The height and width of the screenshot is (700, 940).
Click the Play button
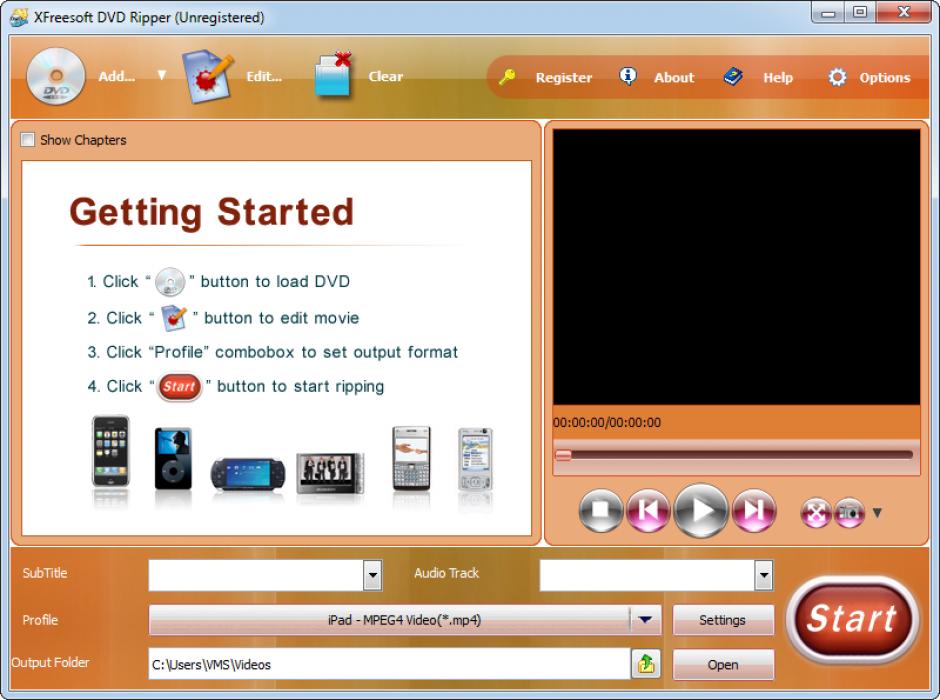tap(701, 510)
